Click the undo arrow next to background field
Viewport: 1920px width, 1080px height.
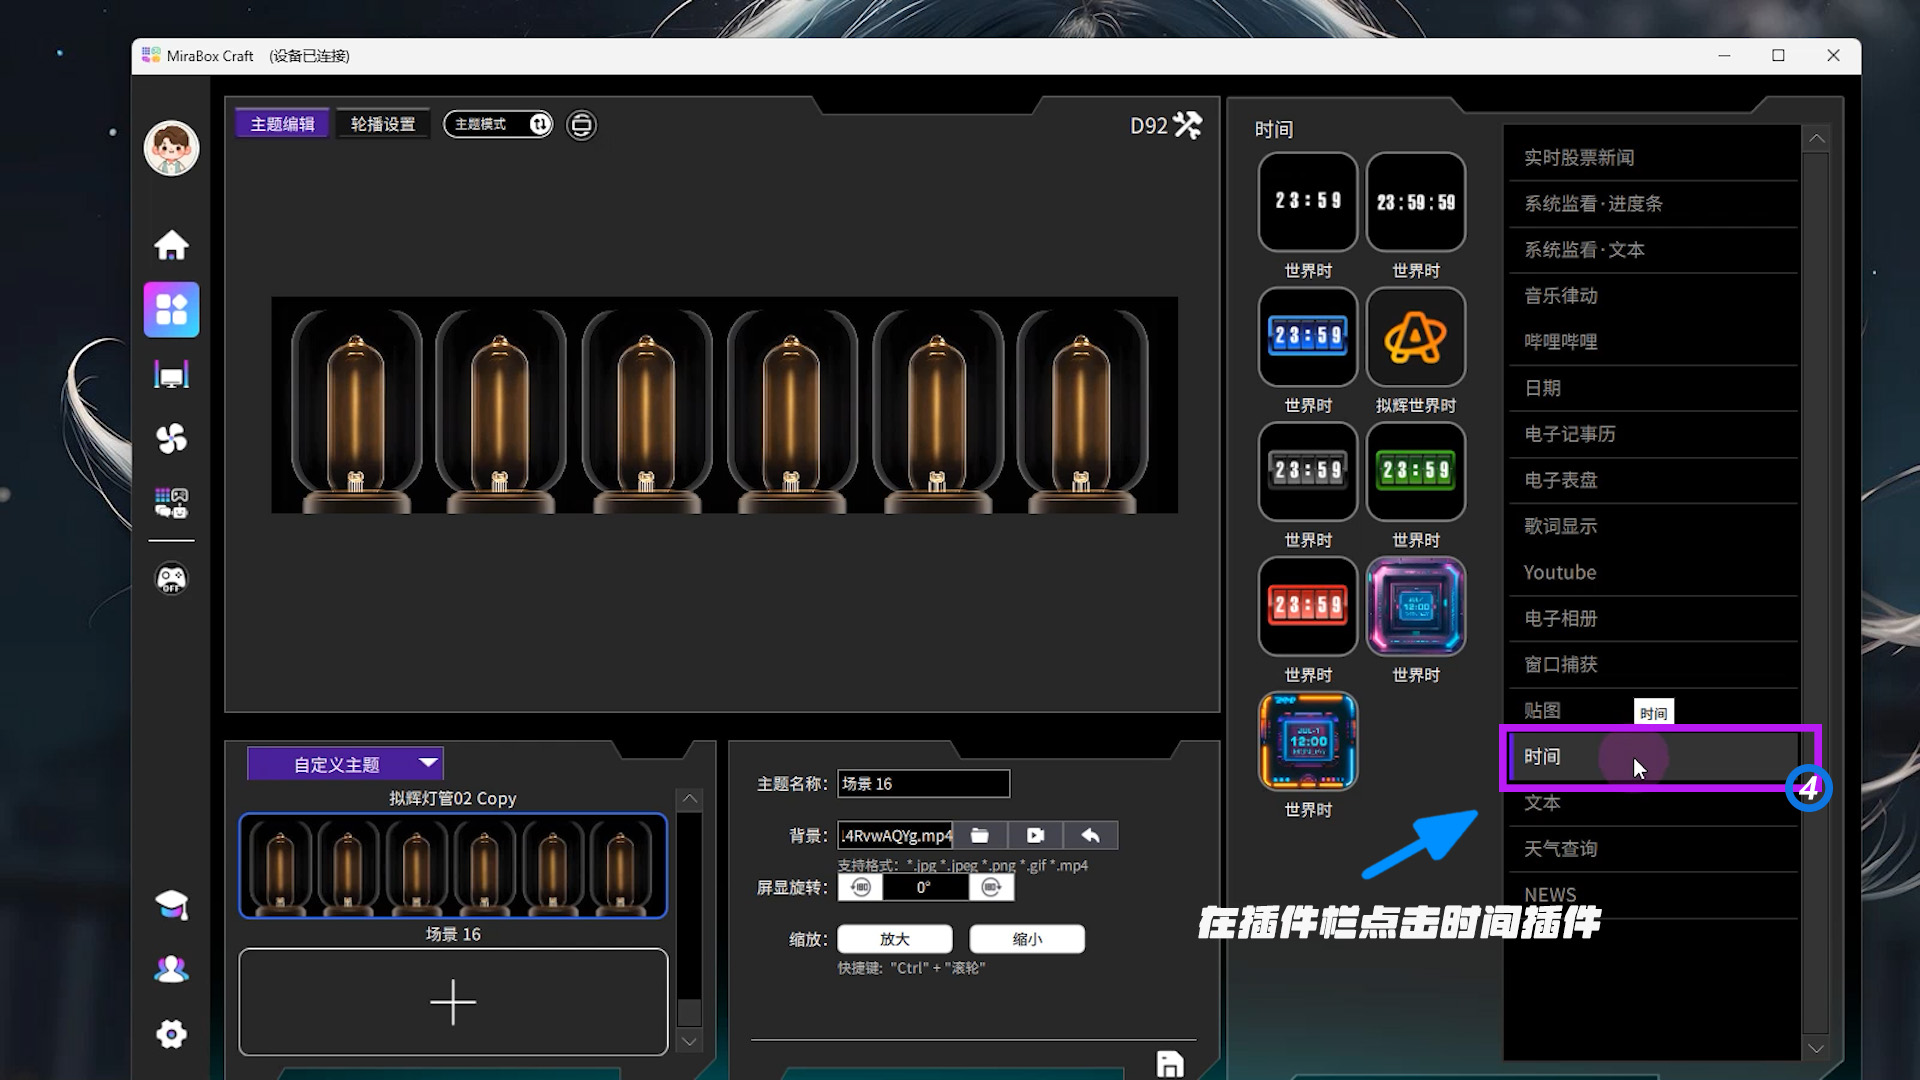[1090, 835]
